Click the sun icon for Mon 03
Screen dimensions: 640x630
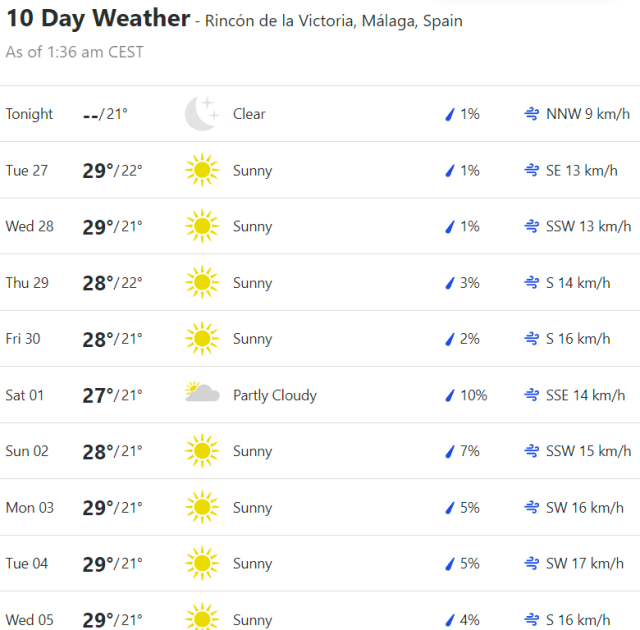[x=202, y=507]
